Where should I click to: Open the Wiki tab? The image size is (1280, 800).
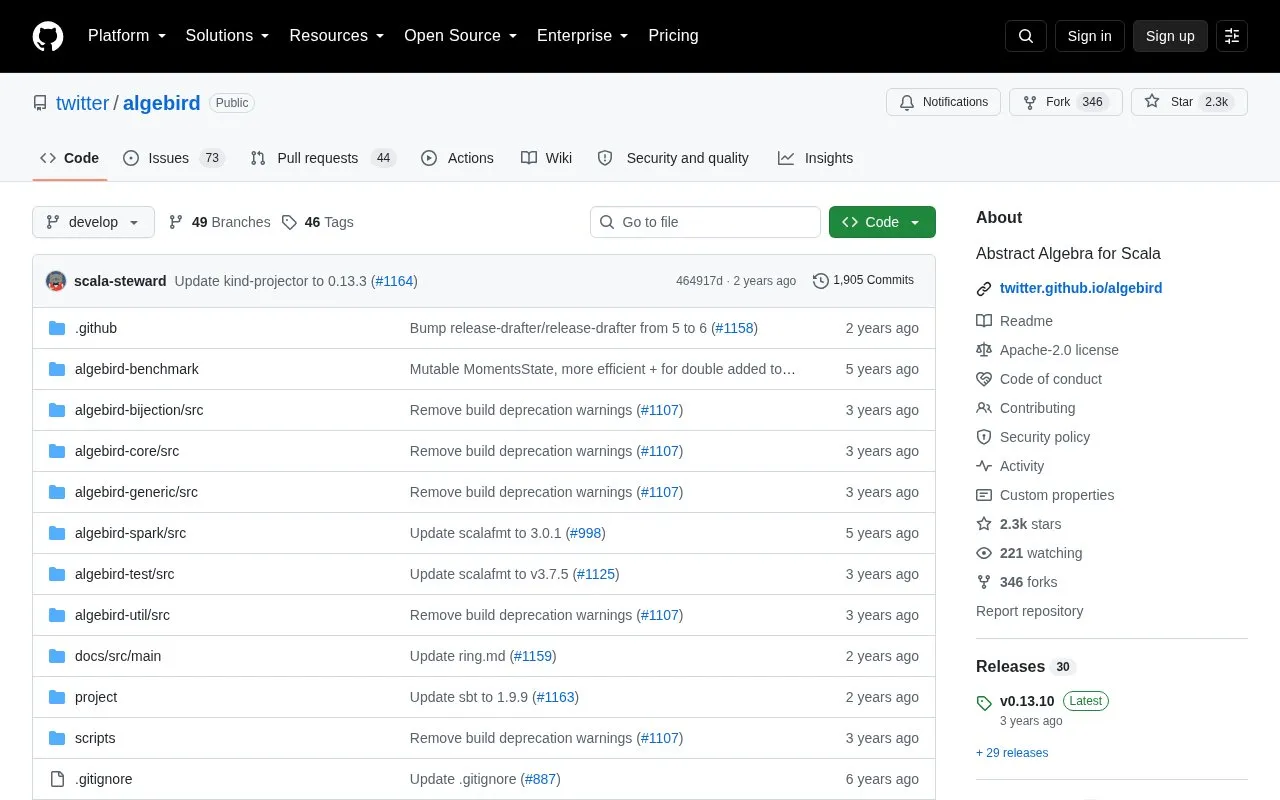[x=546, y=158]
